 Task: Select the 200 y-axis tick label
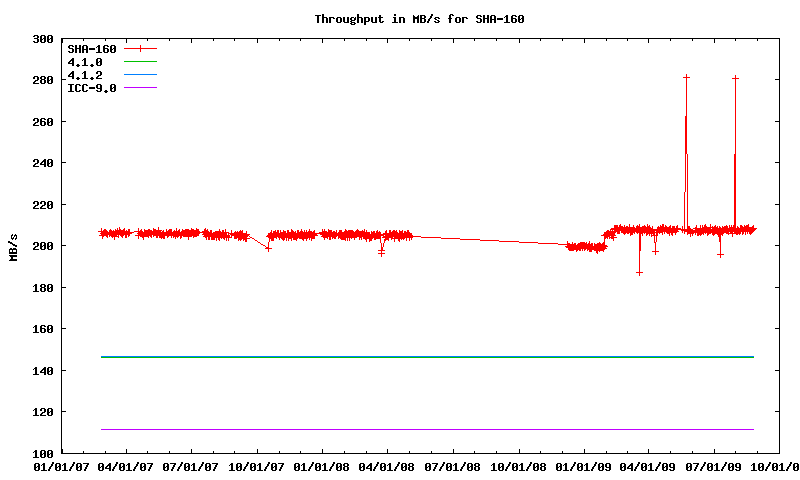43,246
